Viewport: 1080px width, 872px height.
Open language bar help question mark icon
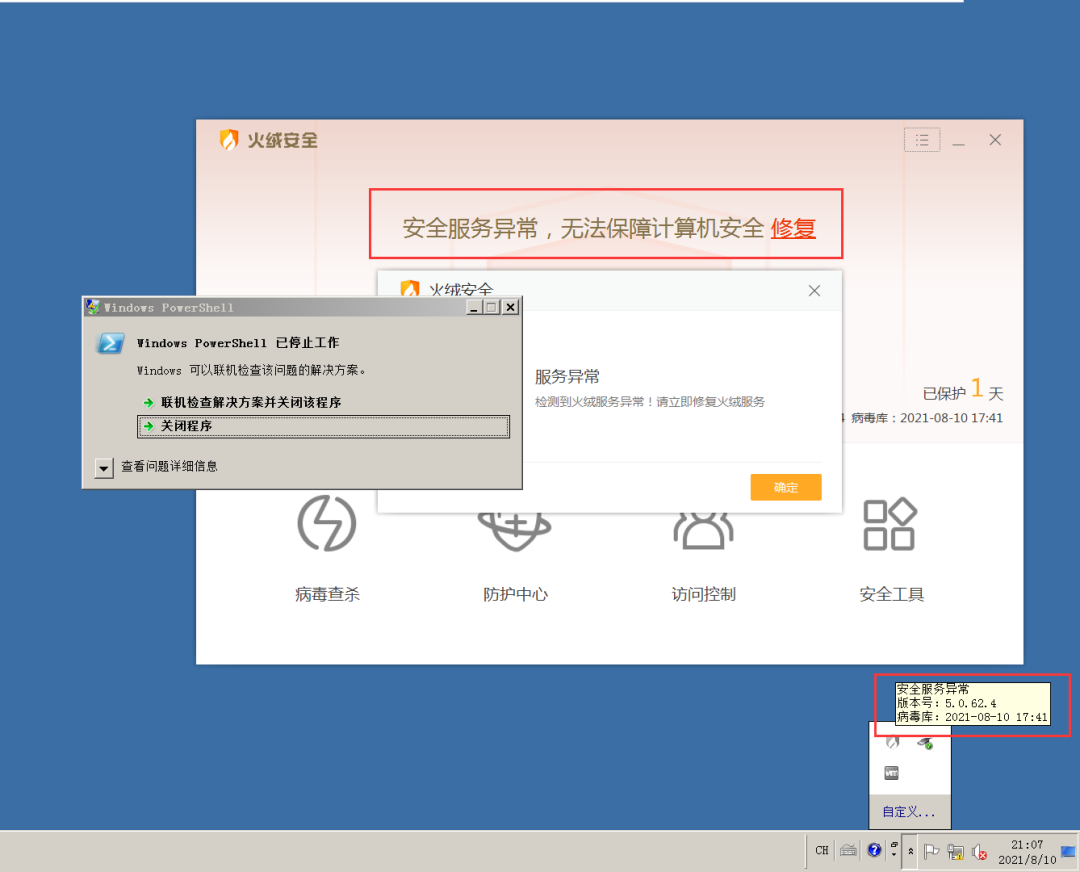coord(874,850)
